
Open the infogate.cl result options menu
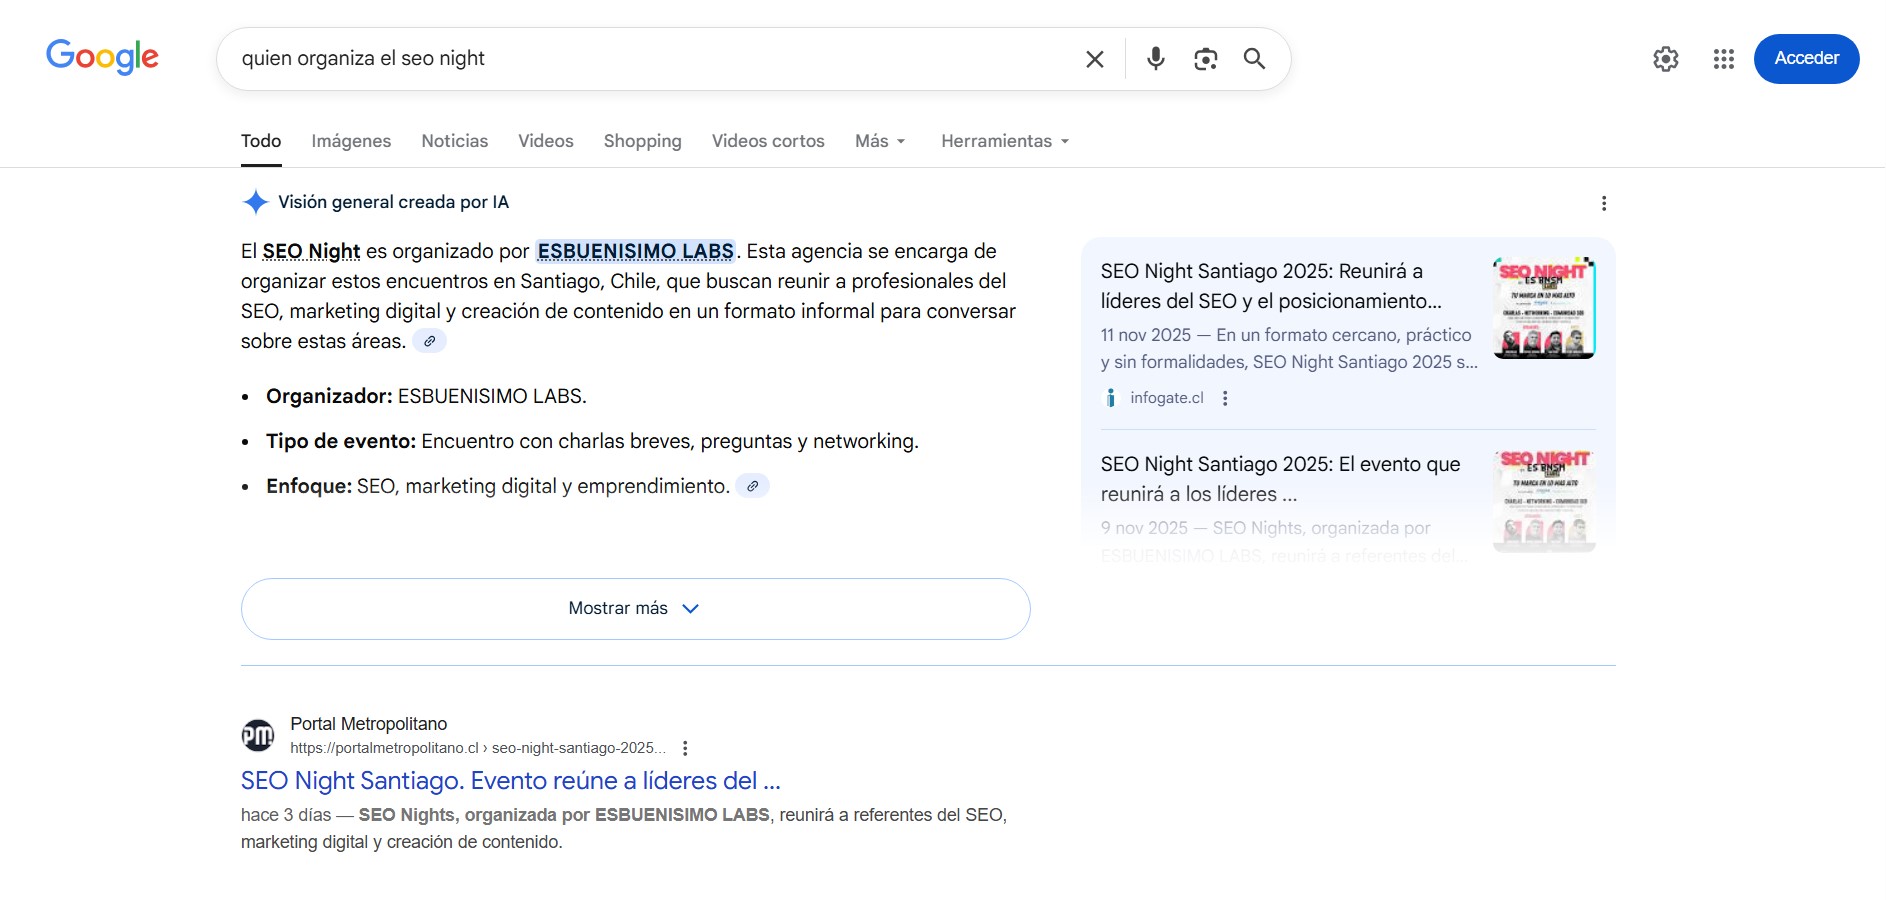click(1225, 398)
